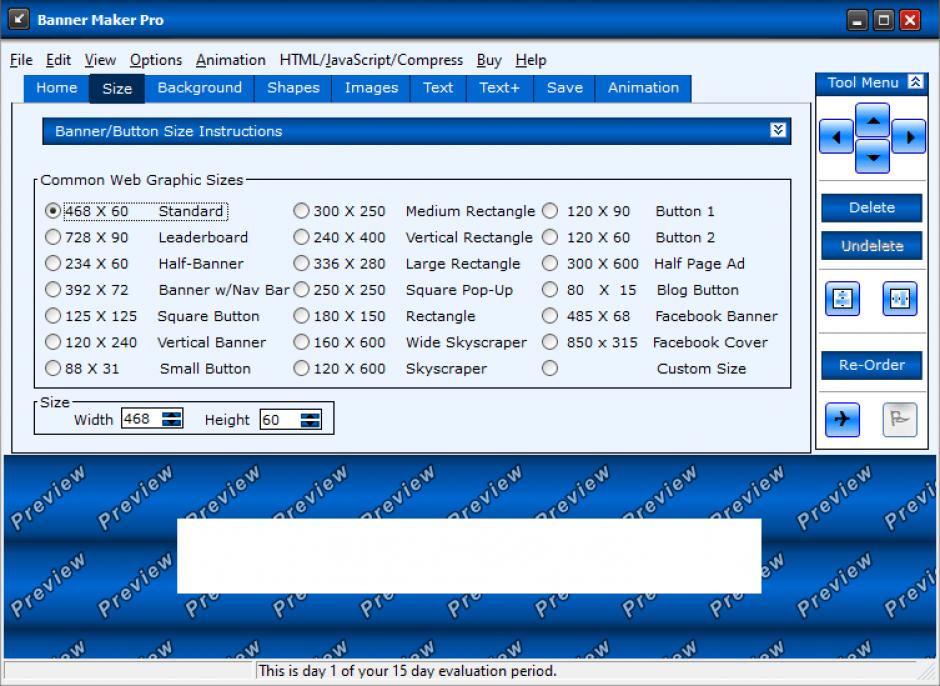
Task: Open the Text+ tab
Action: click(499, 88)
